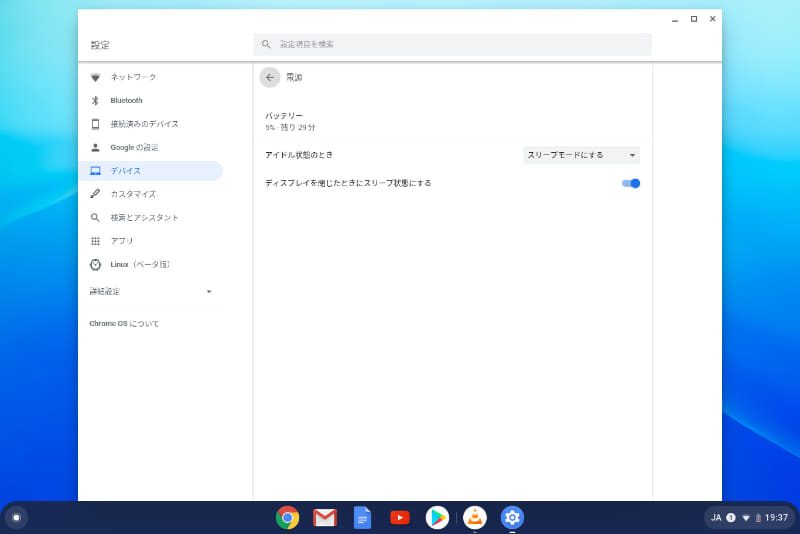Image resolution: width=800 pixels, height=534 pixels.
Task: Click the Bluetooth icon in sidebar
Action: pyautogui.click(x=95, y=100)
